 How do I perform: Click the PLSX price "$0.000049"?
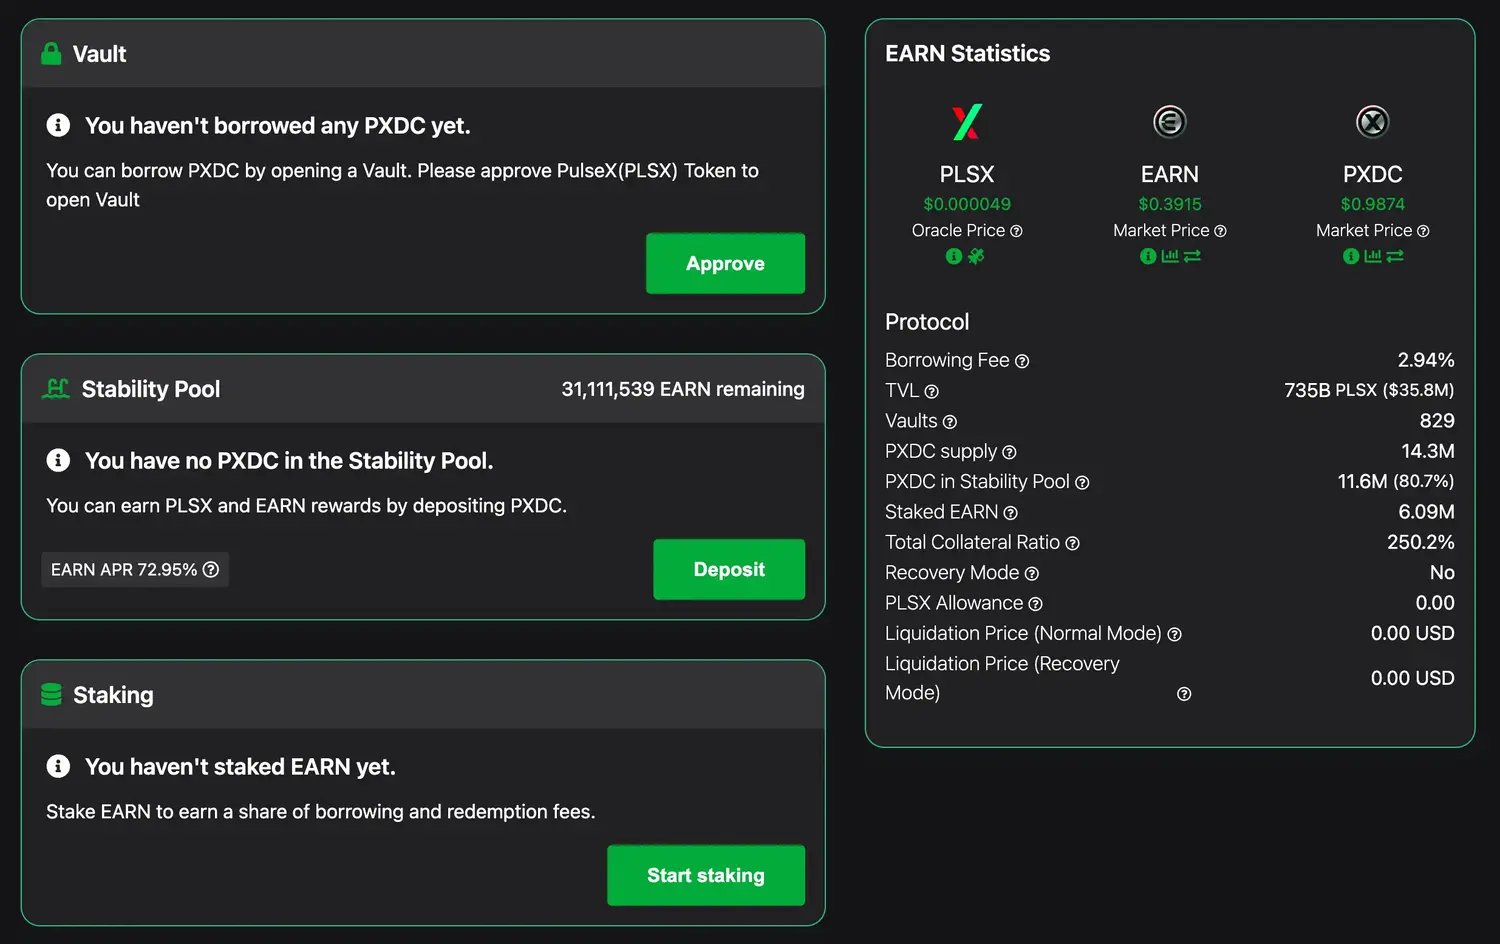tap(967, 204)
